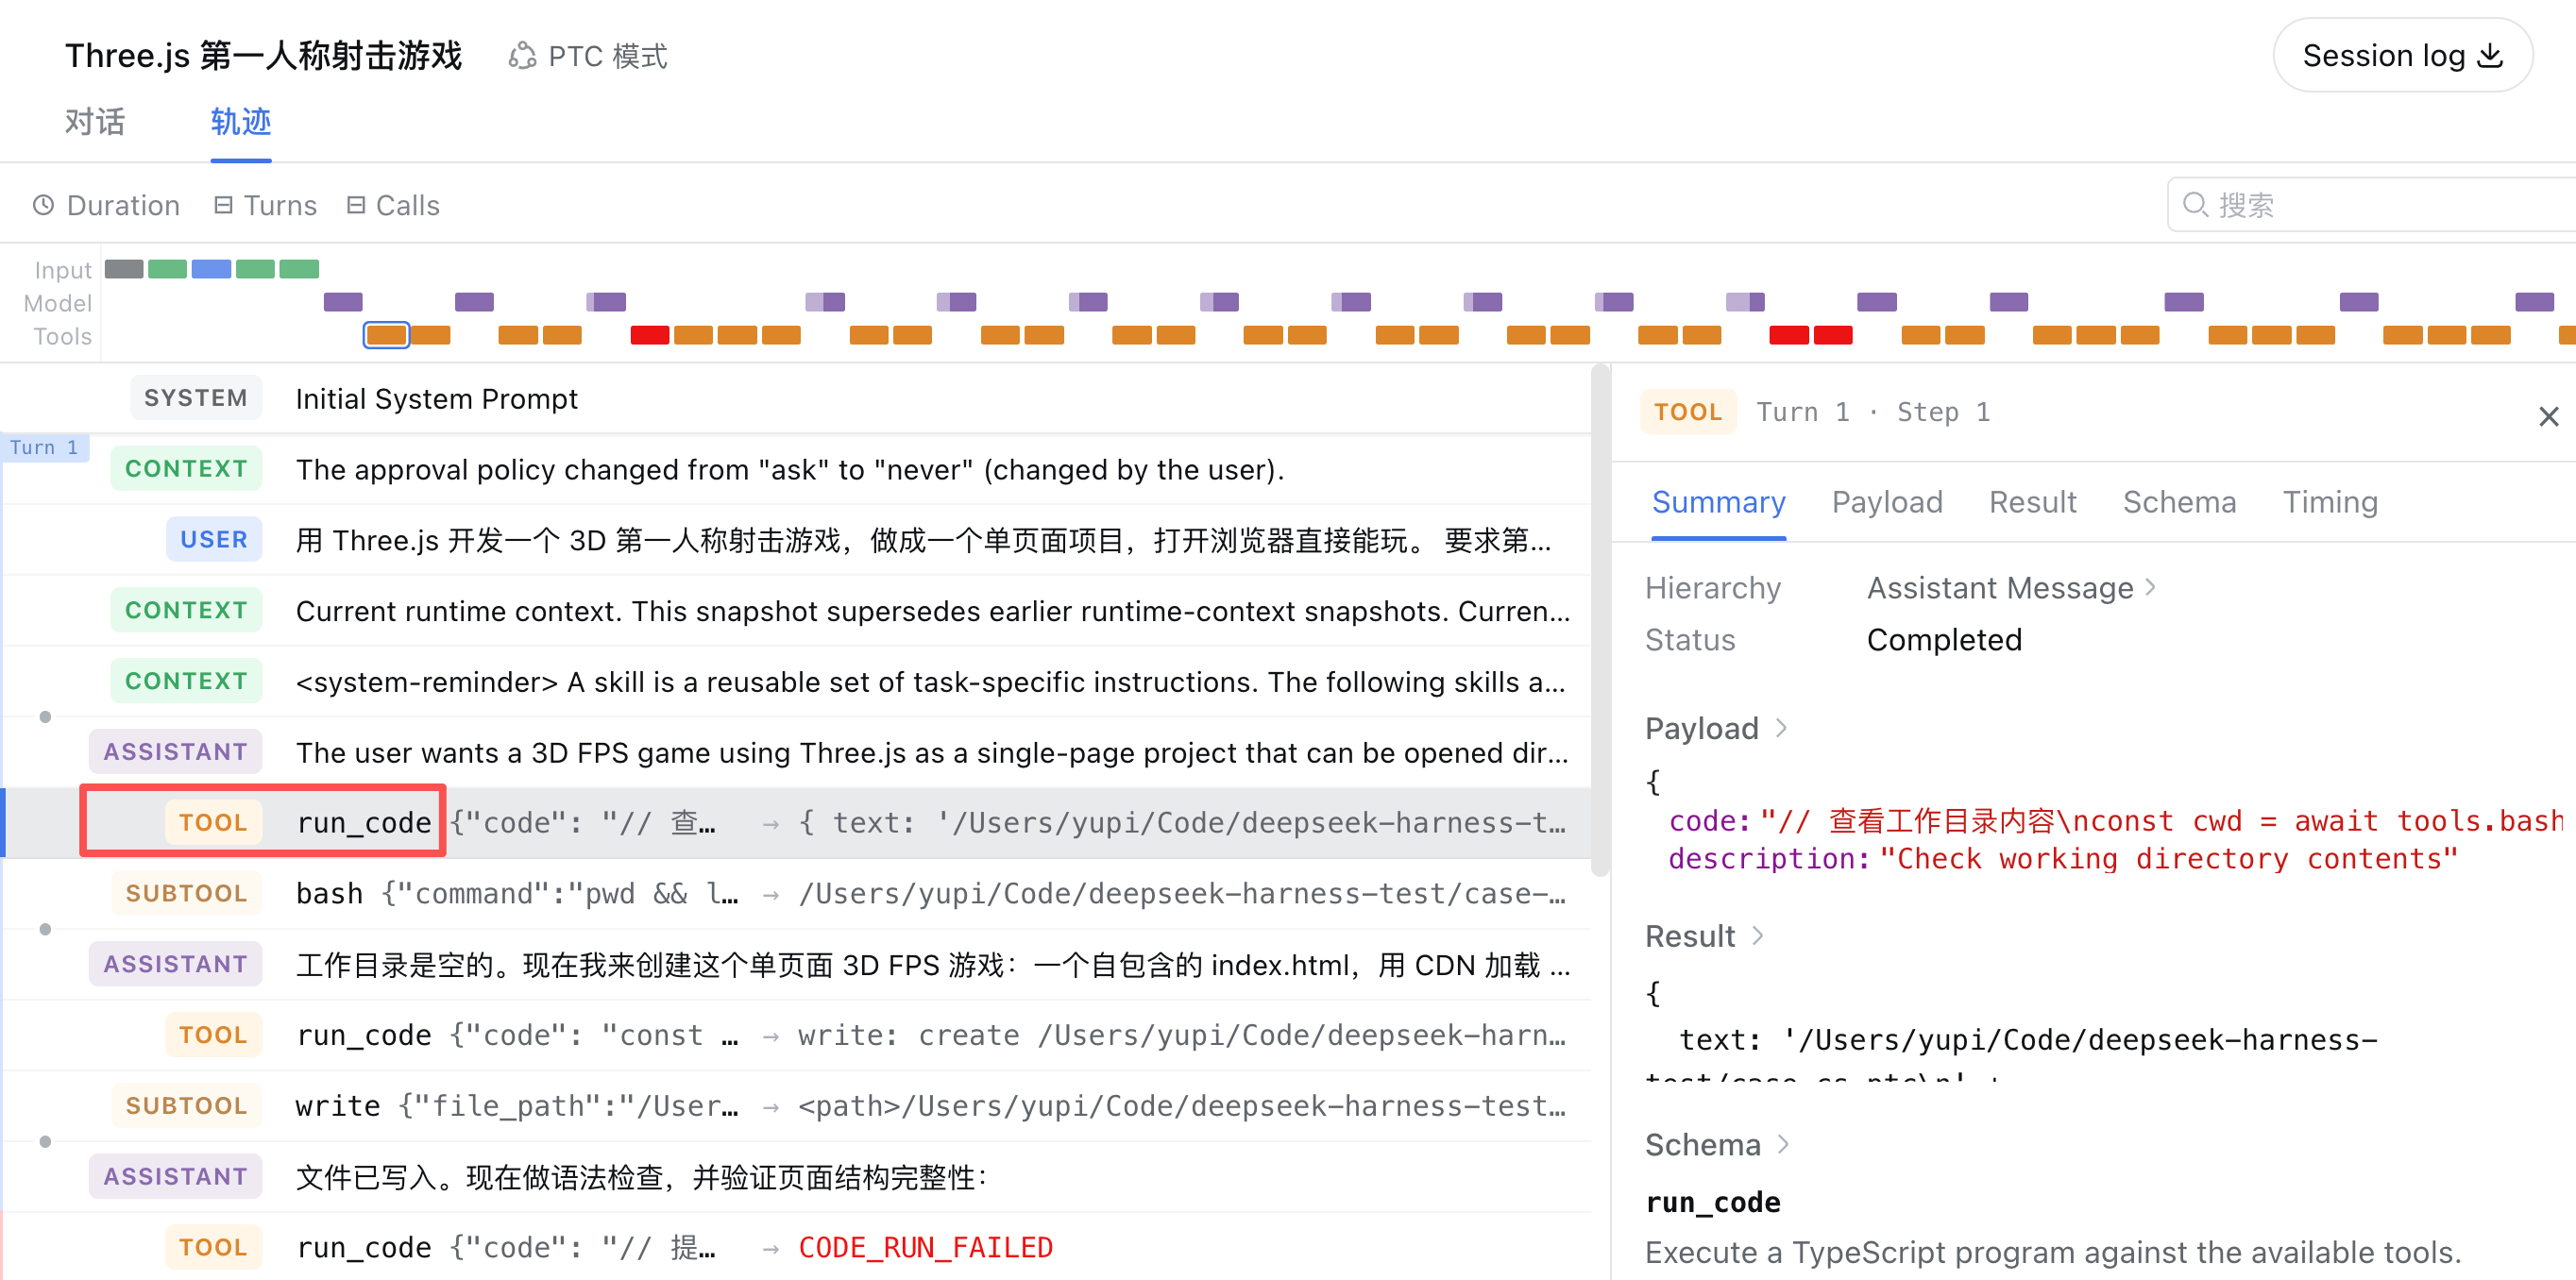Open the run_code row with CODE_RUN_FAILED
This screenshot has width=2576, height=1280.
(796, 1248)
